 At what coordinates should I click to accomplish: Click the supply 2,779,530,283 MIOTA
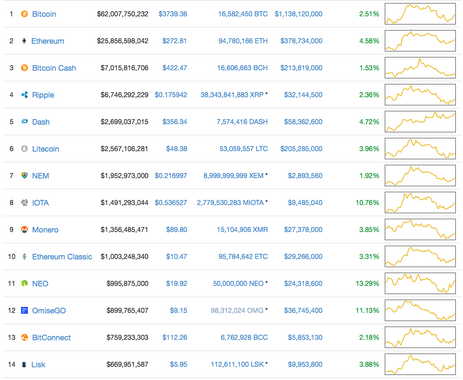230,203
